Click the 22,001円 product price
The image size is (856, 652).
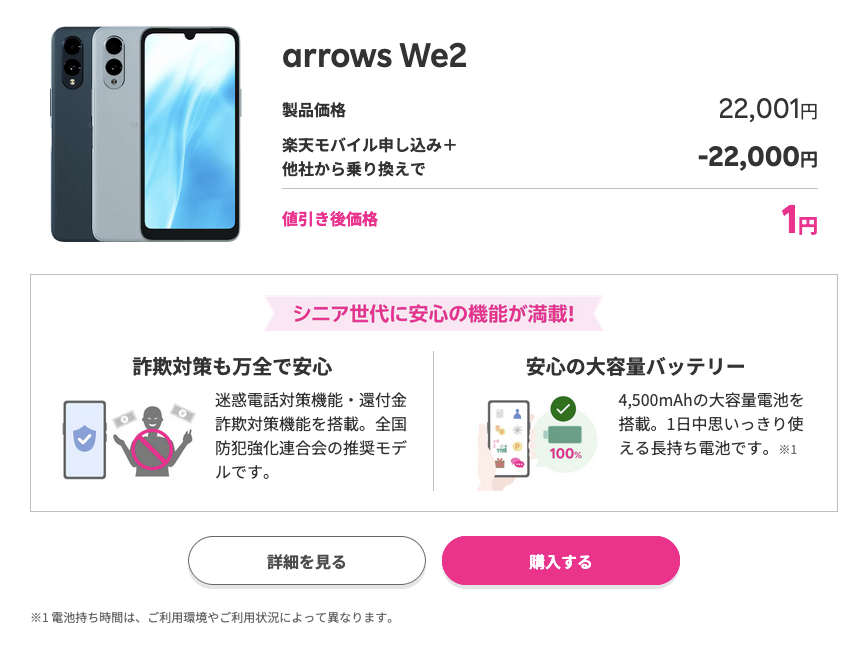pyautogui.click(x=768, y=109)
